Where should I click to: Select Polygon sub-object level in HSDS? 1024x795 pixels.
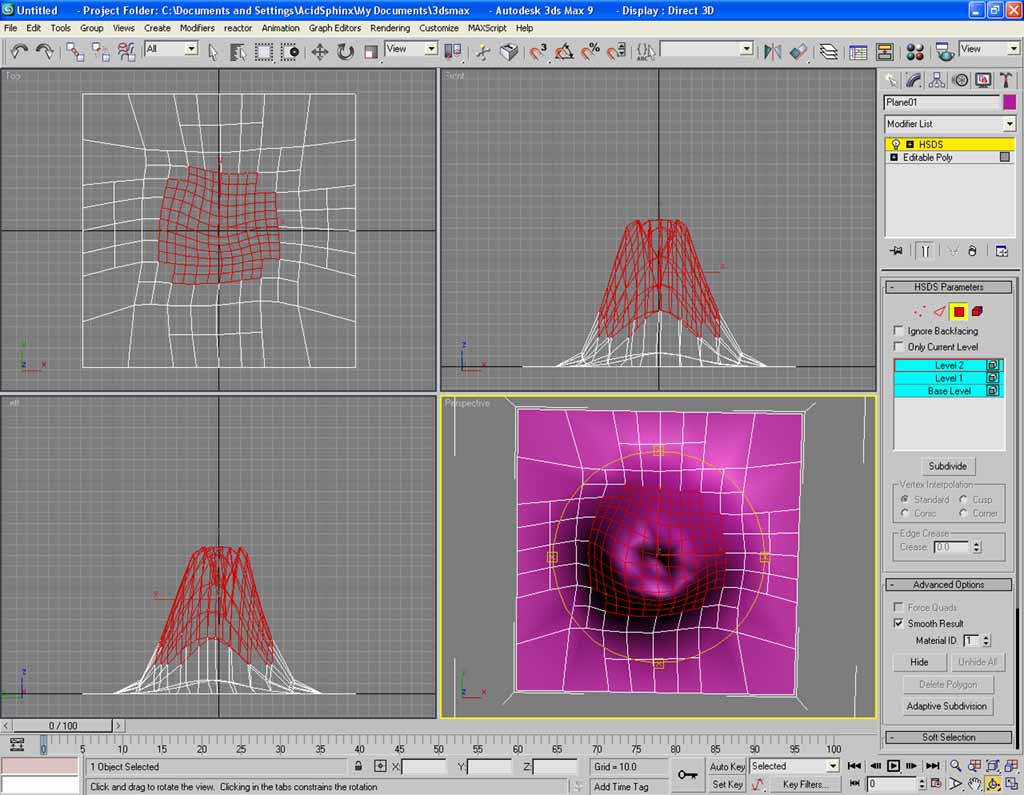coord(958,311)
